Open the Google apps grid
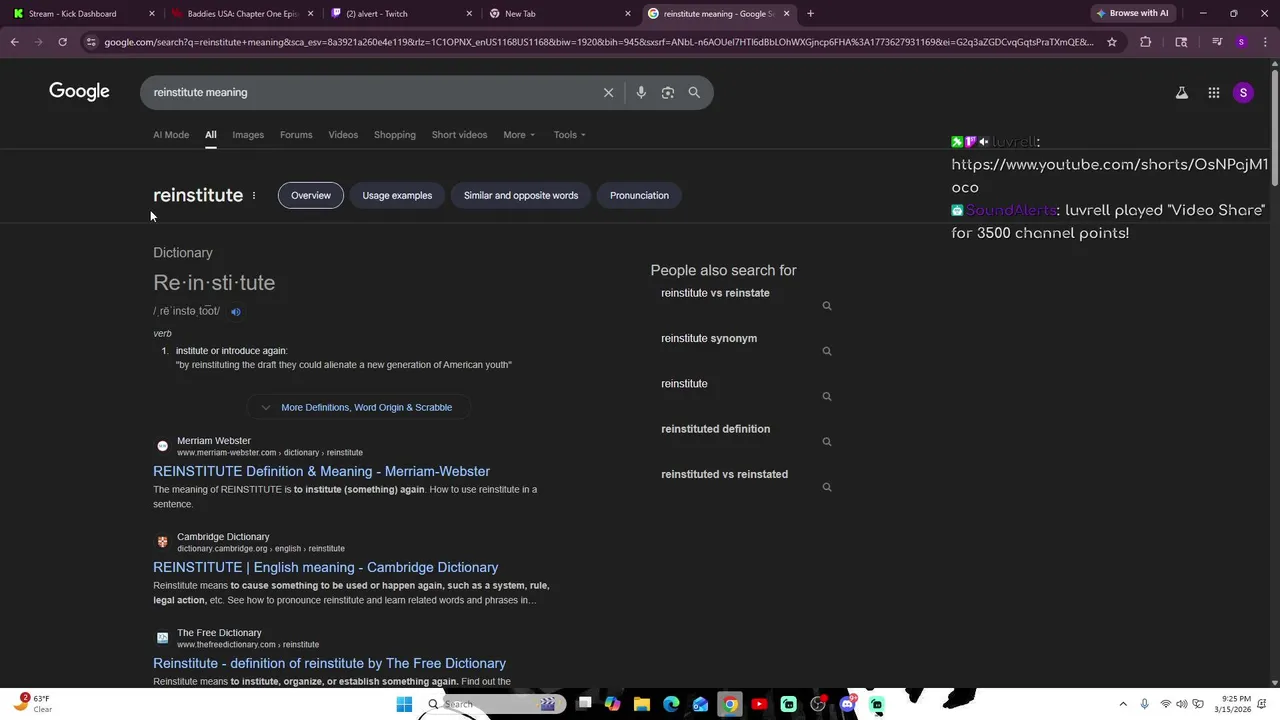 1213,93
